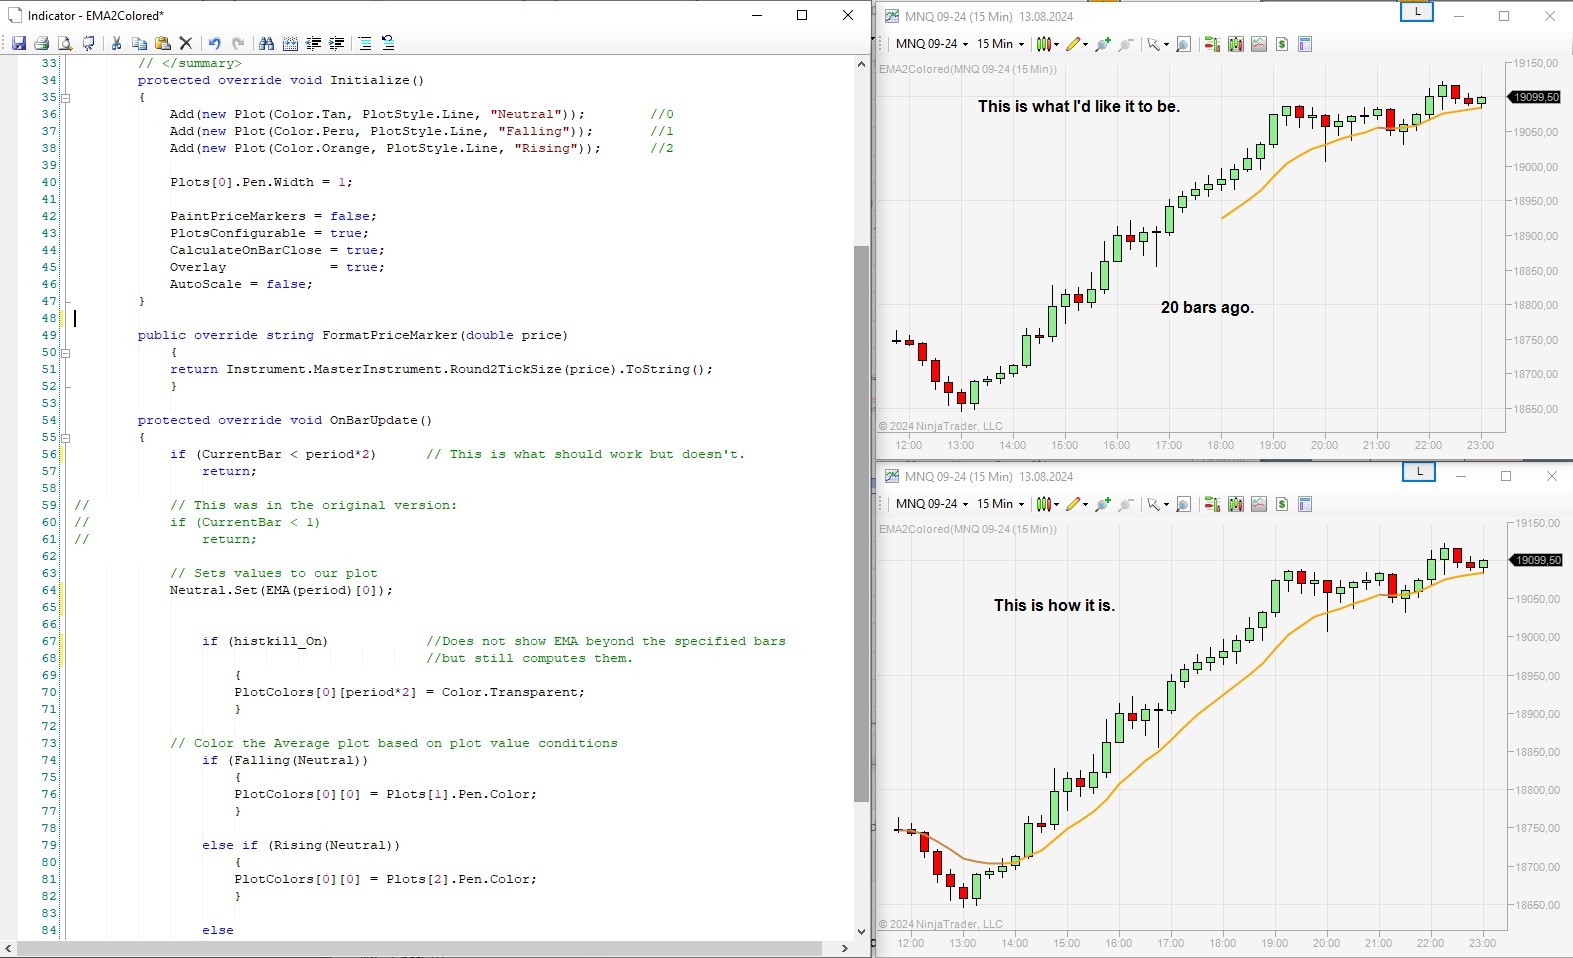Open cursor type dropdown in lower chart
Screen dimensions: 1573x958
(x=1158, y=504)
